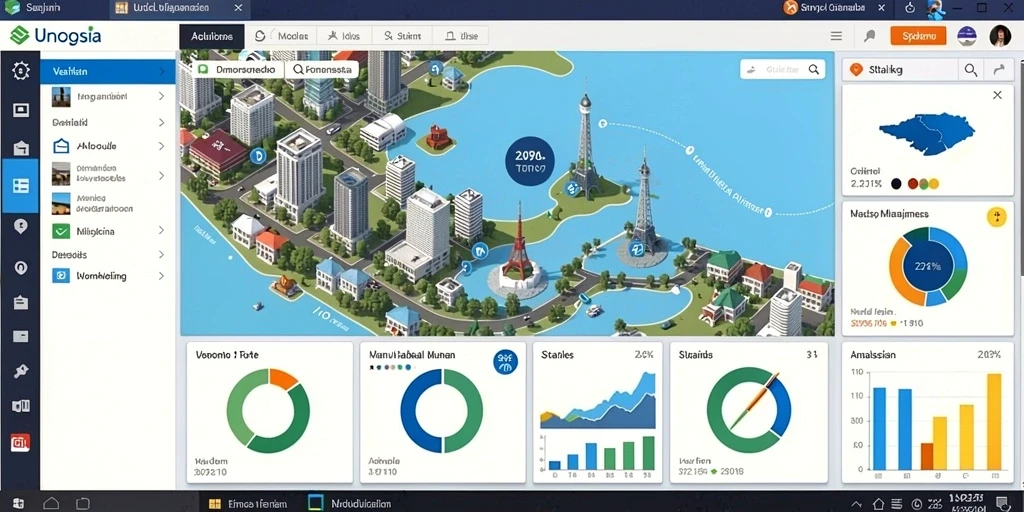Select the monitor icon in left sidebar
Screen dimensions: 1024x512
(21, 110)
